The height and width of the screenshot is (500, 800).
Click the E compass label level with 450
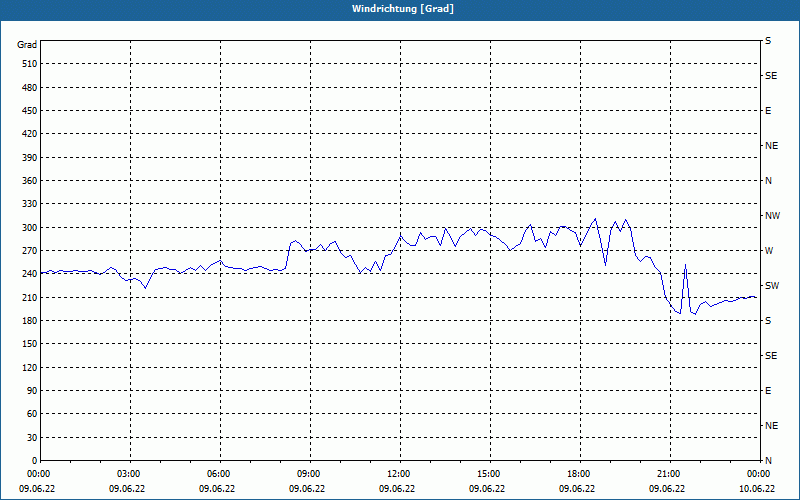tap(768, 111)
